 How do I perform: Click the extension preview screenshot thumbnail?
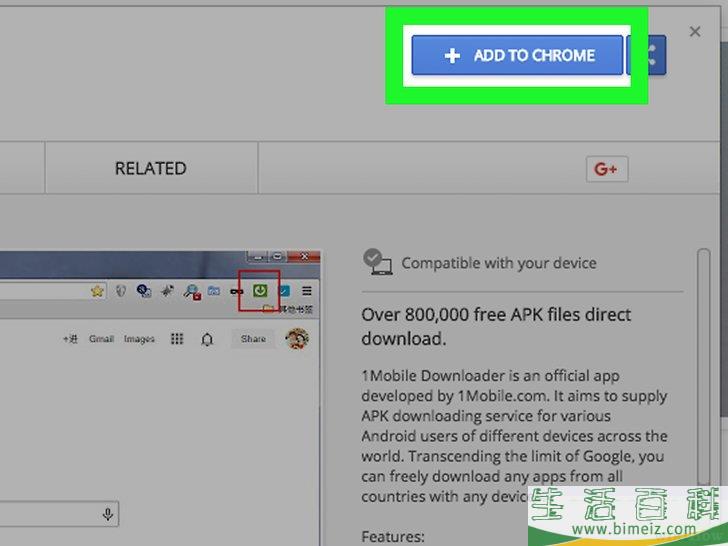(x=160, y=398)
